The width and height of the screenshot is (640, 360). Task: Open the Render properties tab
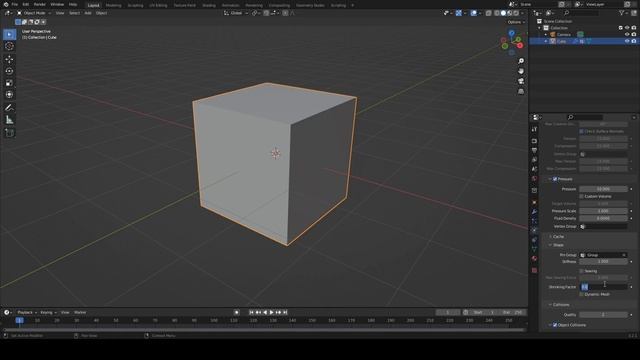(x=534, y=141)
